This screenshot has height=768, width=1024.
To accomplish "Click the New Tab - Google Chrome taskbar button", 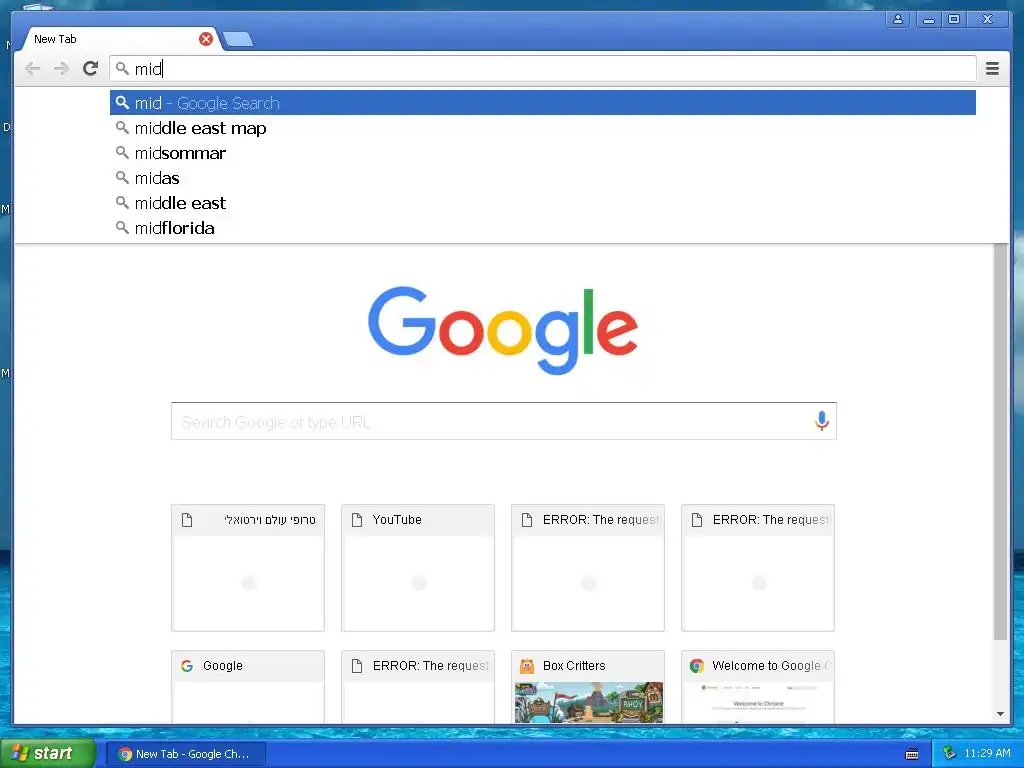I will click(x=186, y=754).
